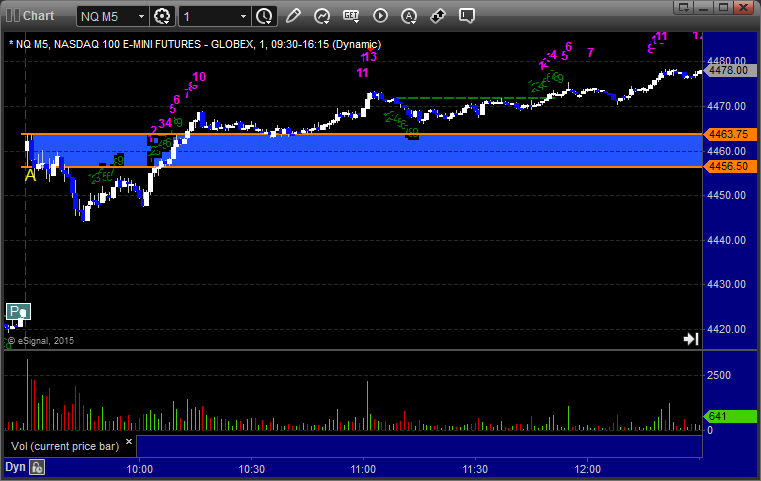761x481 pixels.
Task: Open the alerts A menu
Action: [409, 16]
